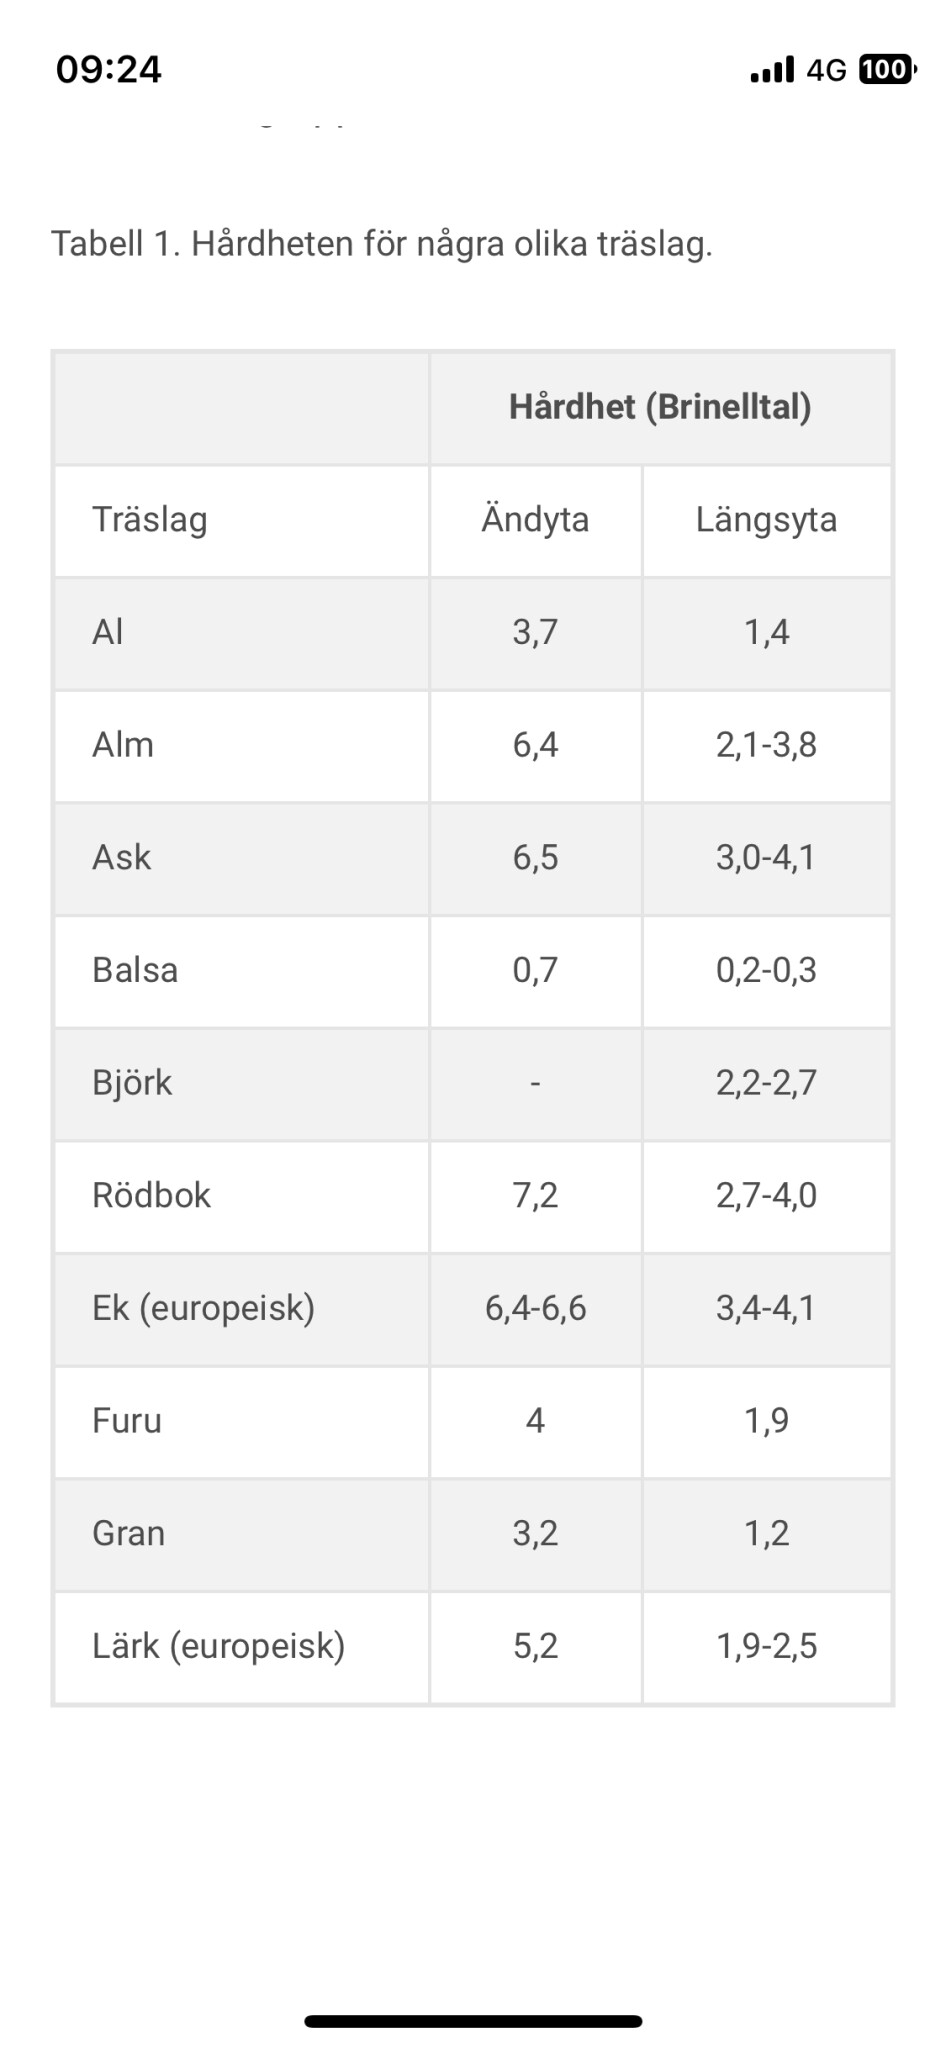Viewport: 946px width, 2048px height.
Task: Tap the Hårdhet (Brinelltal) header cell
Action: click(x=660, y=407)
